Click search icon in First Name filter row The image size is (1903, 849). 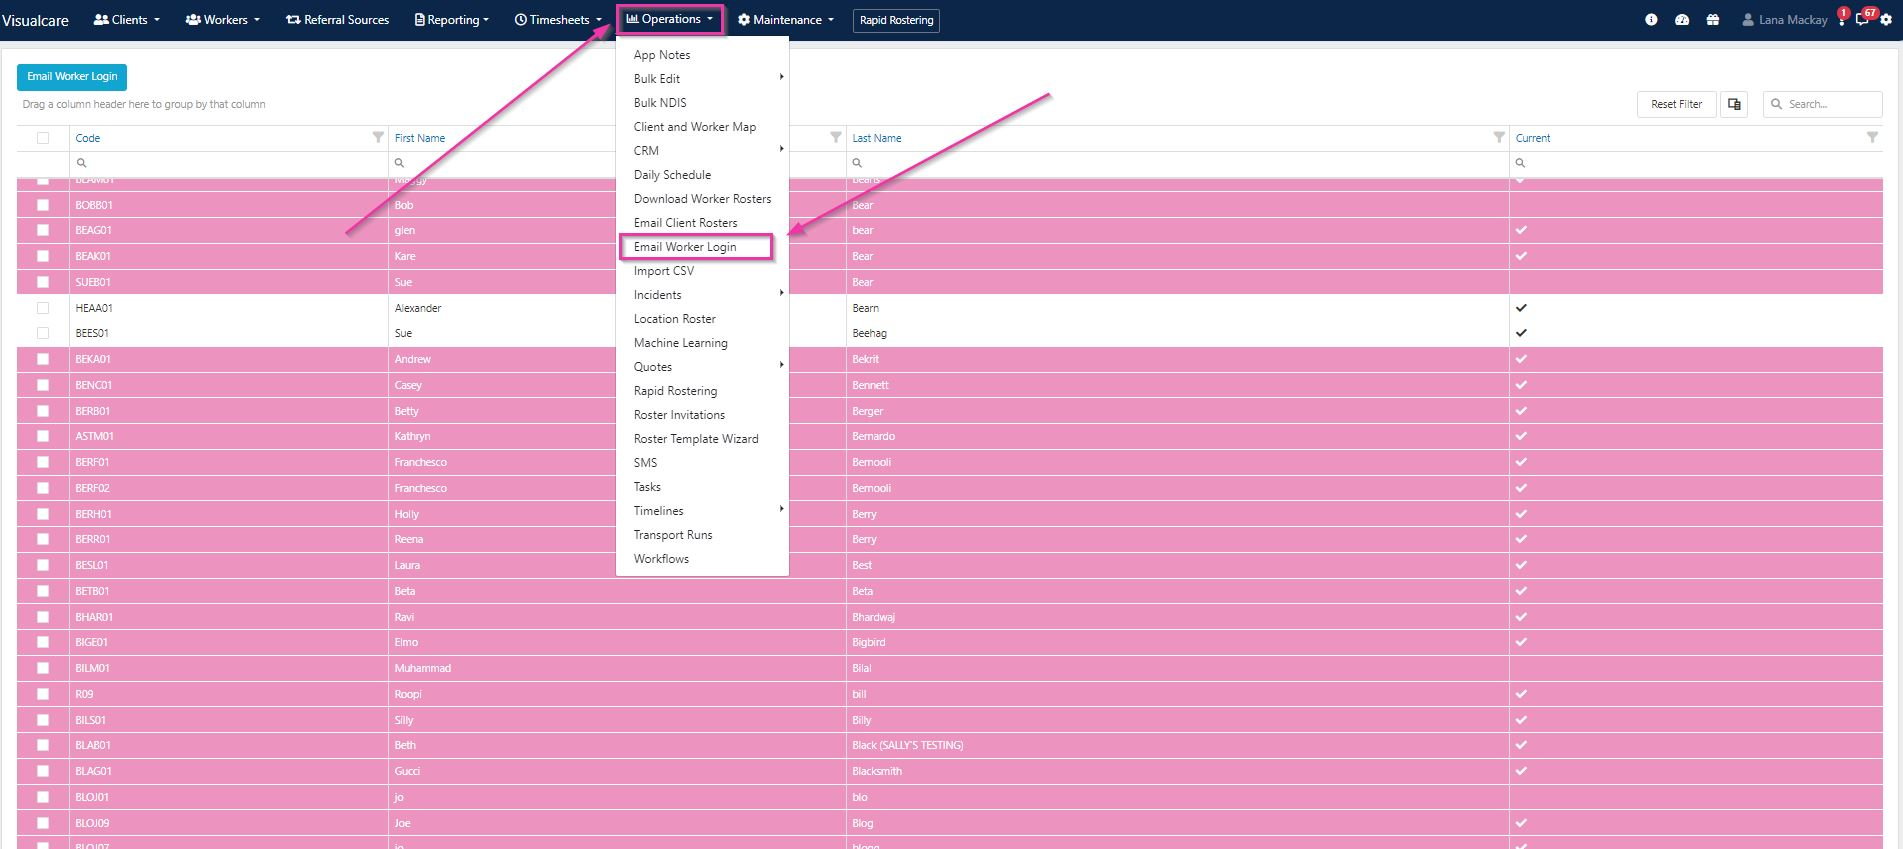click(399, 163)
